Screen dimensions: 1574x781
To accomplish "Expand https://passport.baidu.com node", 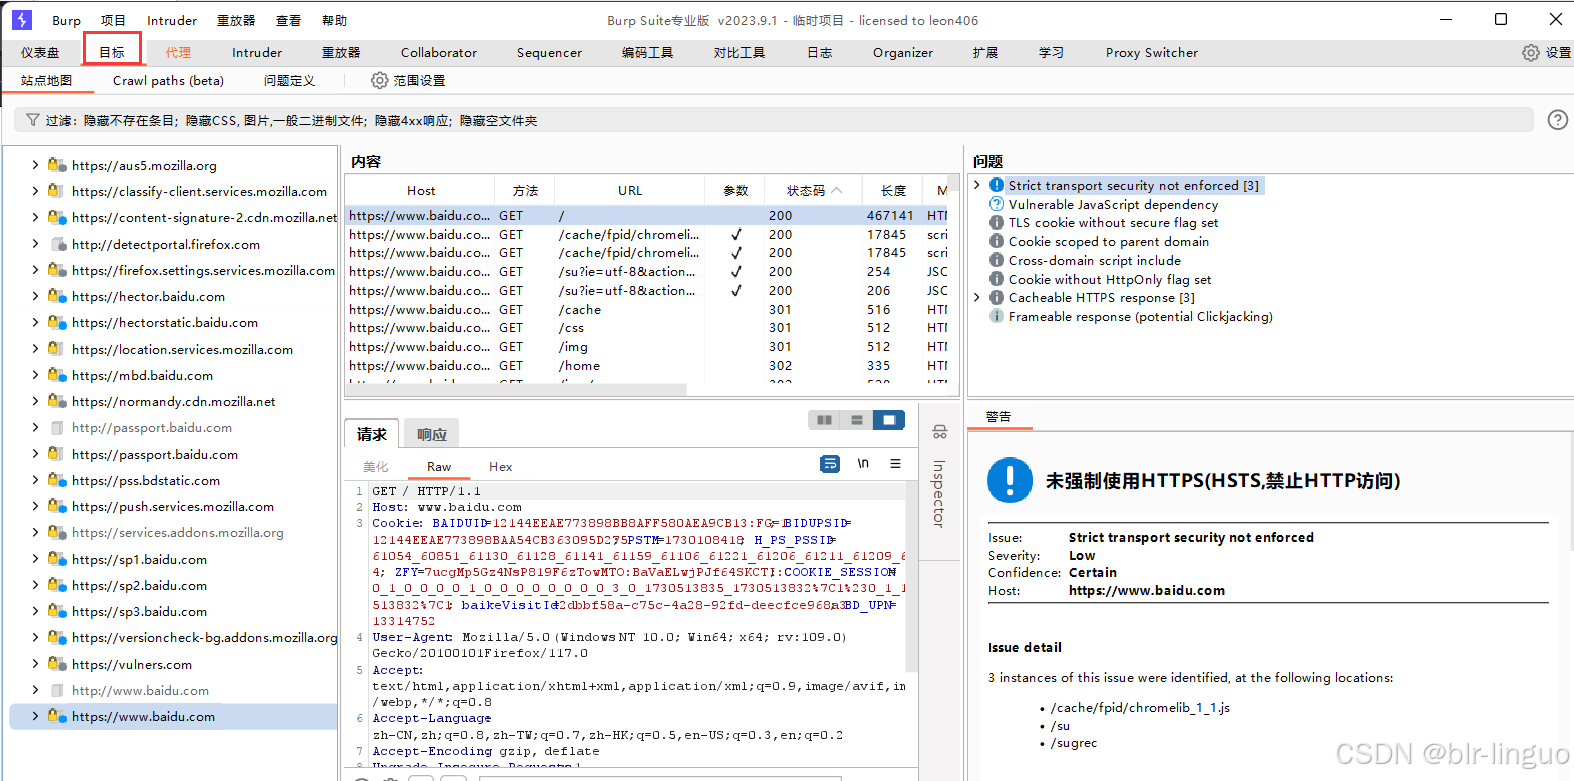I will coord(35,454).
